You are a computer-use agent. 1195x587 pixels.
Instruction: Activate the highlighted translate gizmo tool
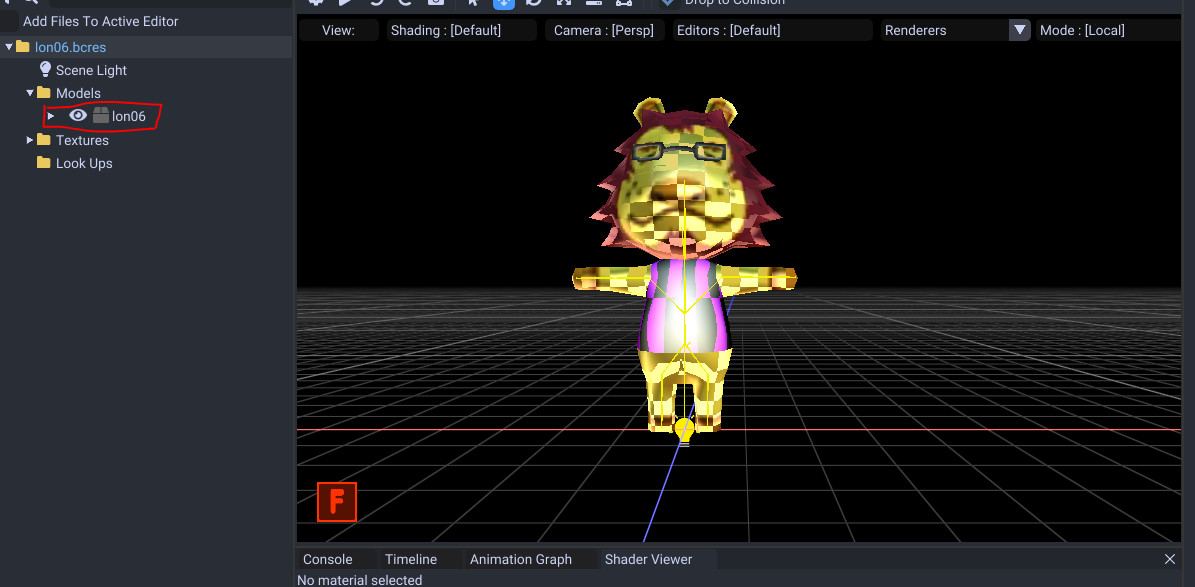(503, 4)
